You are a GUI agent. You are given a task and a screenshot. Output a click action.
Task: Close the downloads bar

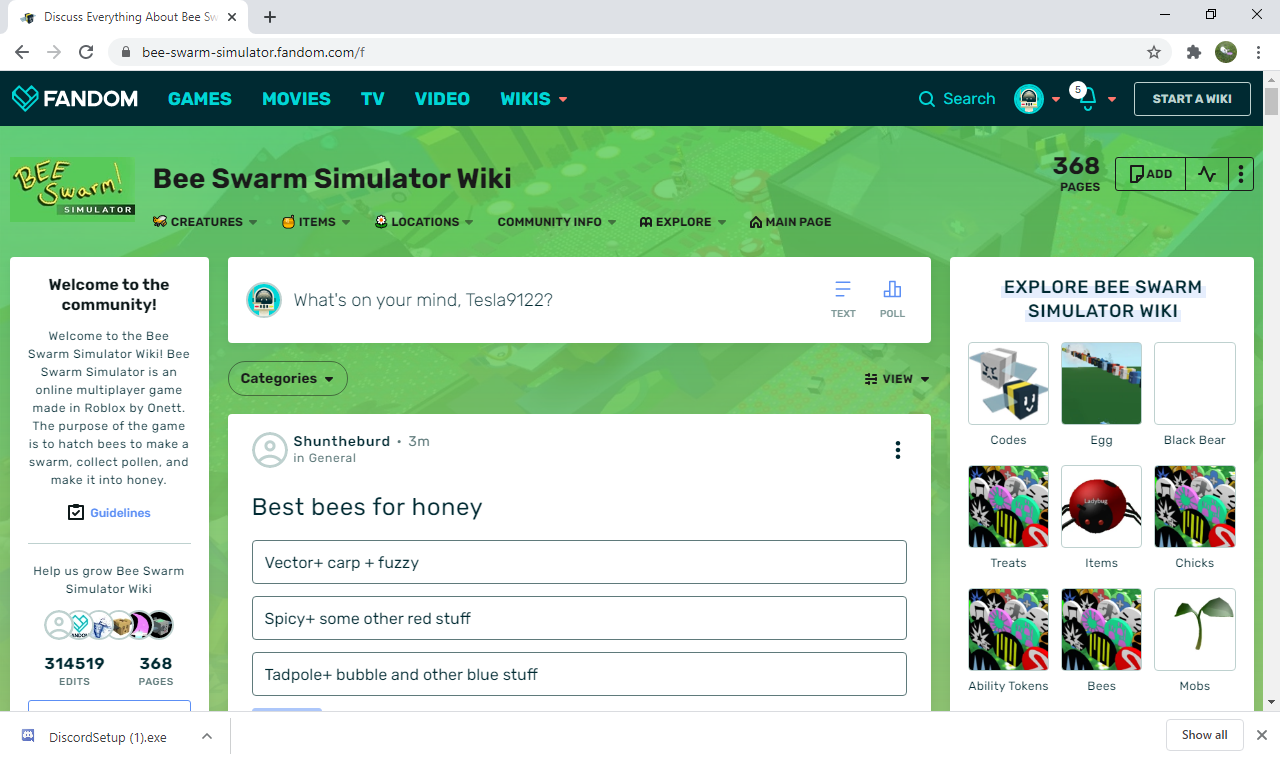pyautogui.click(x=1262, y=735)
